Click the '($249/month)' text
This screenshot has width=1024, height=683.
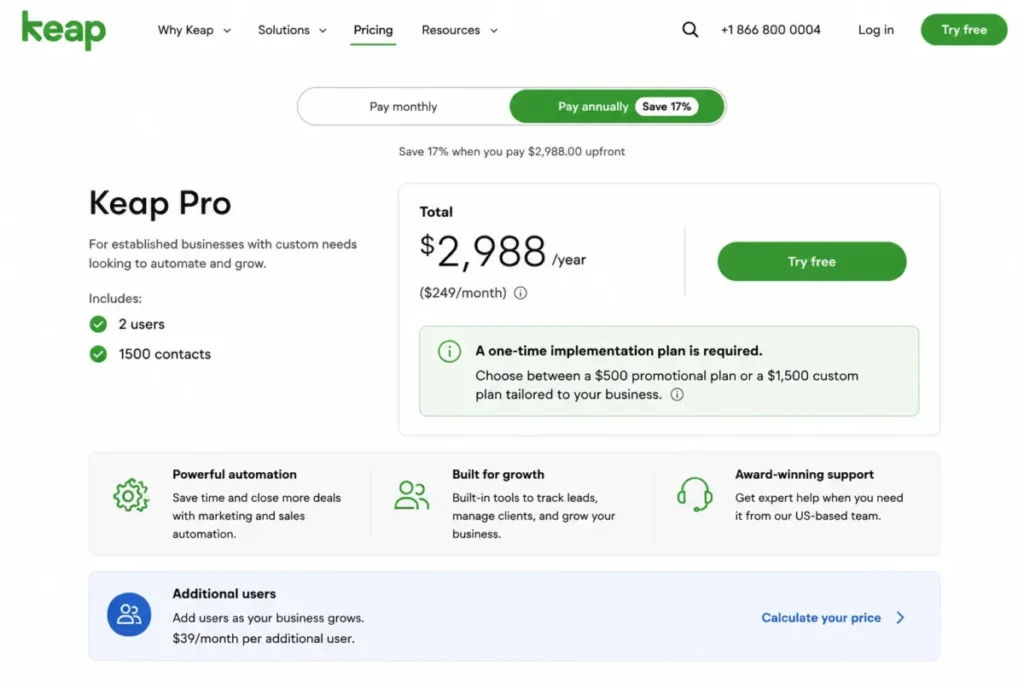coord(462,293)
